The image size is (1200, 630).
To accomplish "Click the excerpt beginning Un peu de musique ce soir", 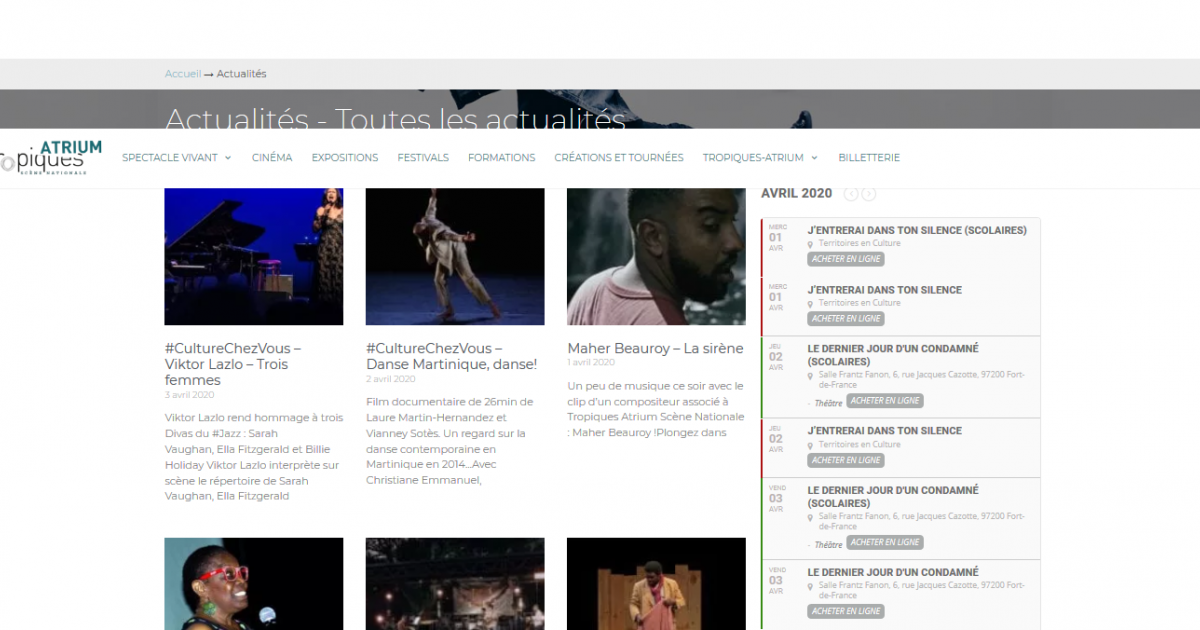I will click(x=656, y=409).
